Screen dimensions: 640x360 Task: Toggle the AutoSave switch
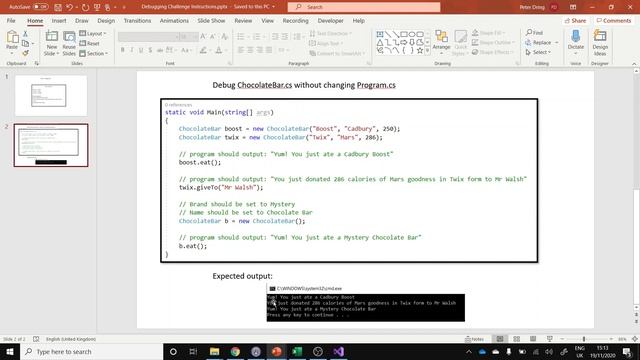click(40, 7)
